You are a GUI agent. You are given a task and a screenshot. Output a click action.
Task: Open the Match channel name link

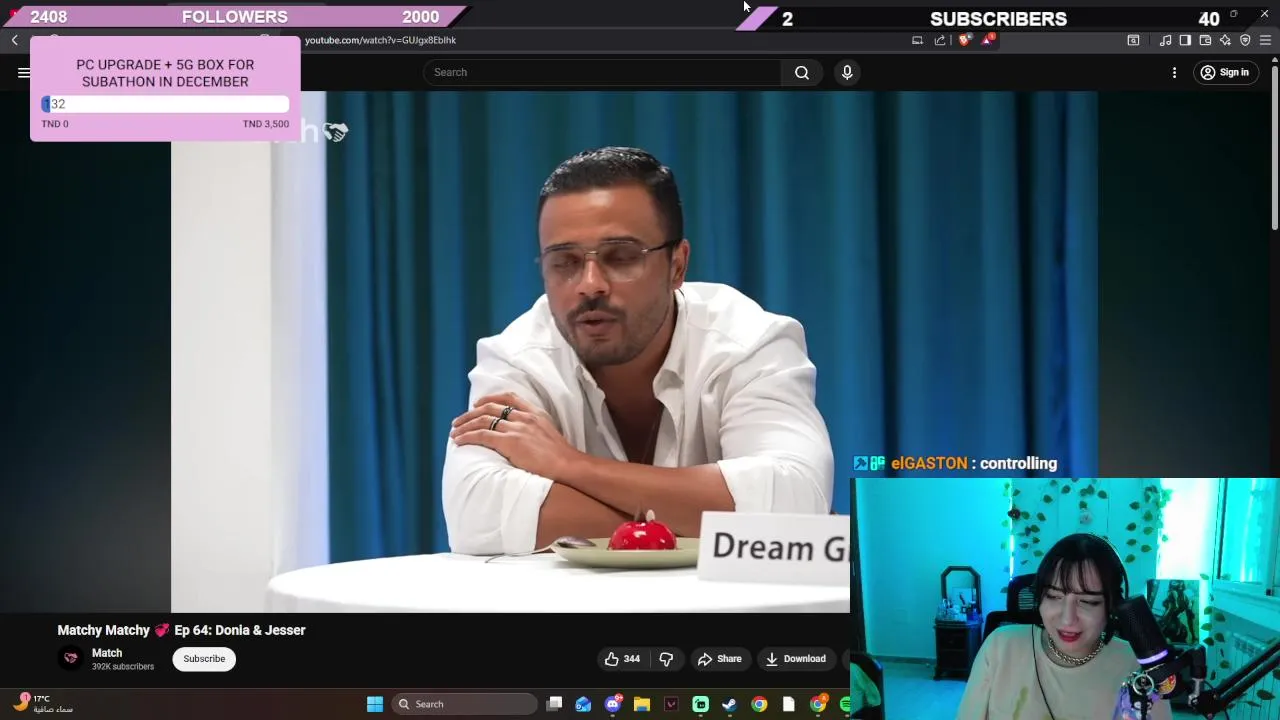107,653
